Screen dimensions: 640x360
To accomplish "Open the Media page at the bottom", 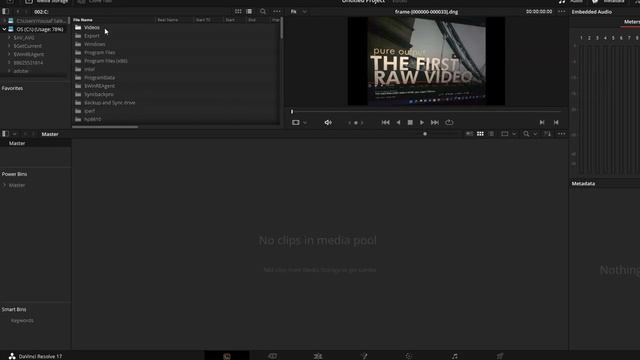I will coord(227,356).
